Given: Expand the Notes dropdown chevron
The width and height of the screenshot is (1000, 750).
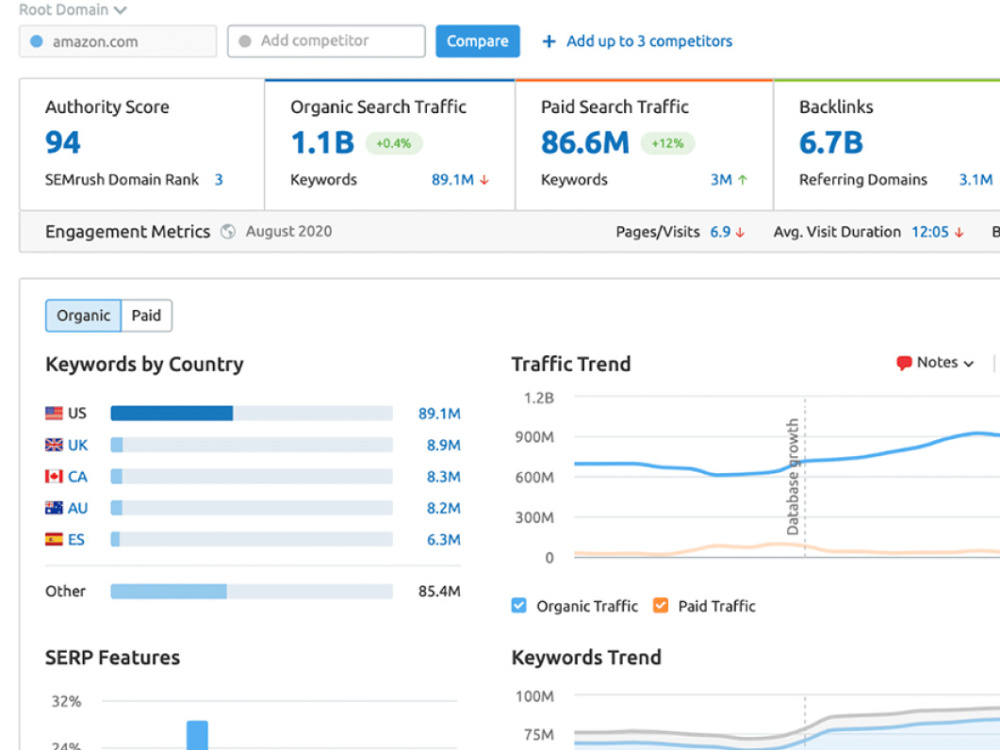Looking at the screenshot, I should pyautogui.click(x=969, y=364).
